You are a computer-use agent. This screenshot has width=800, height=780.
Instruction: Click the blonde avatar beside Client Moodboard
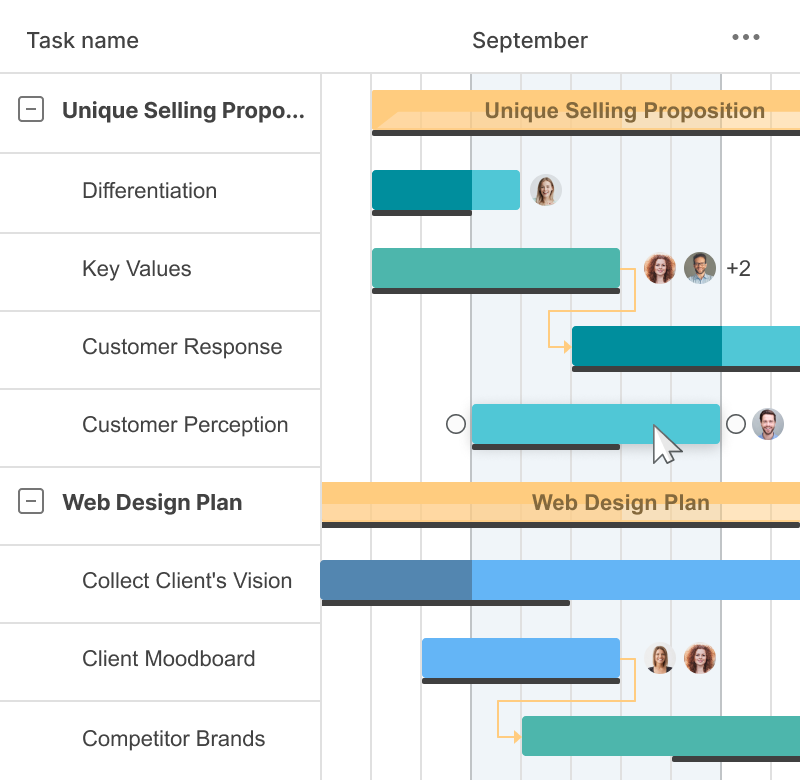(x=660, y=658)
